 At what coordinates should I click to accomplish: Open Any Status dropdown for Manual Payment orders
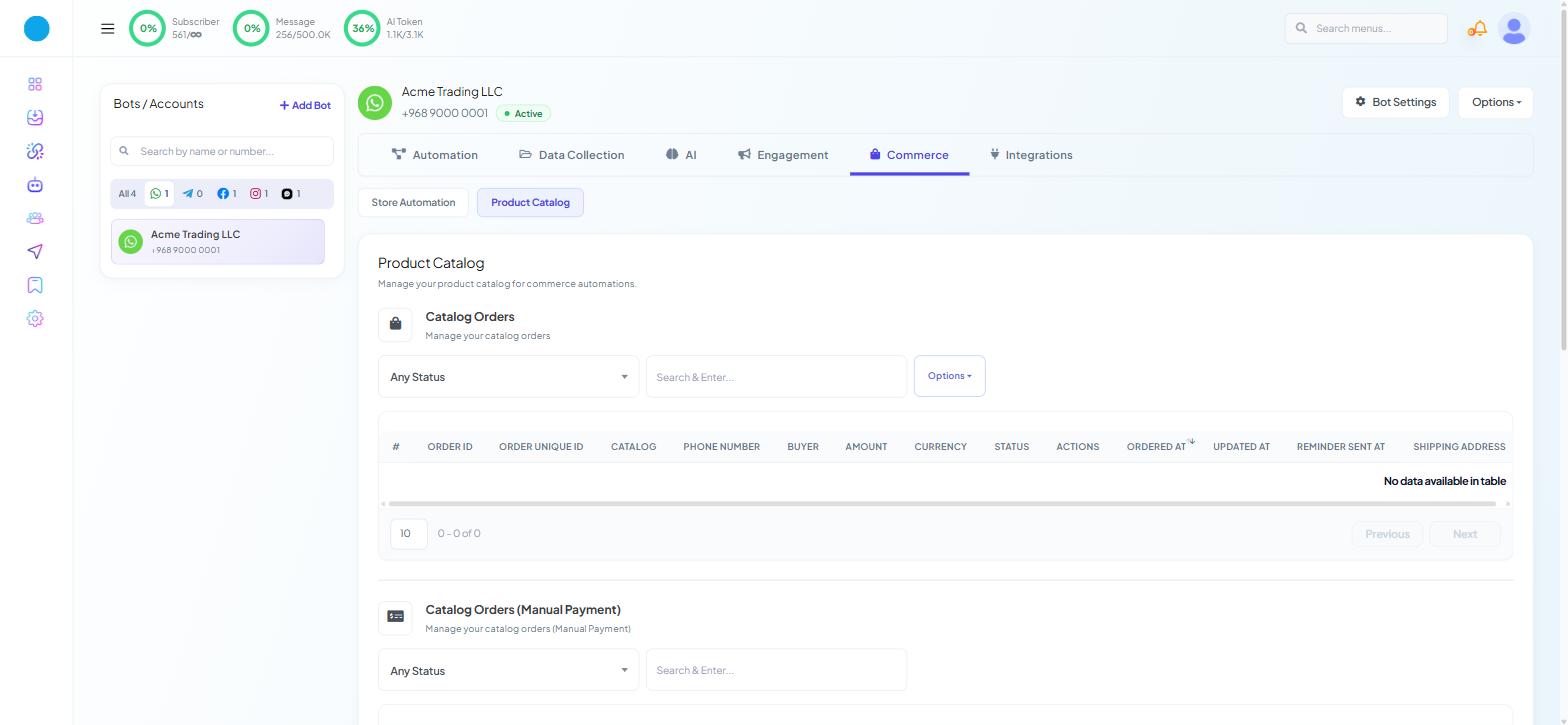pos(508,670)
